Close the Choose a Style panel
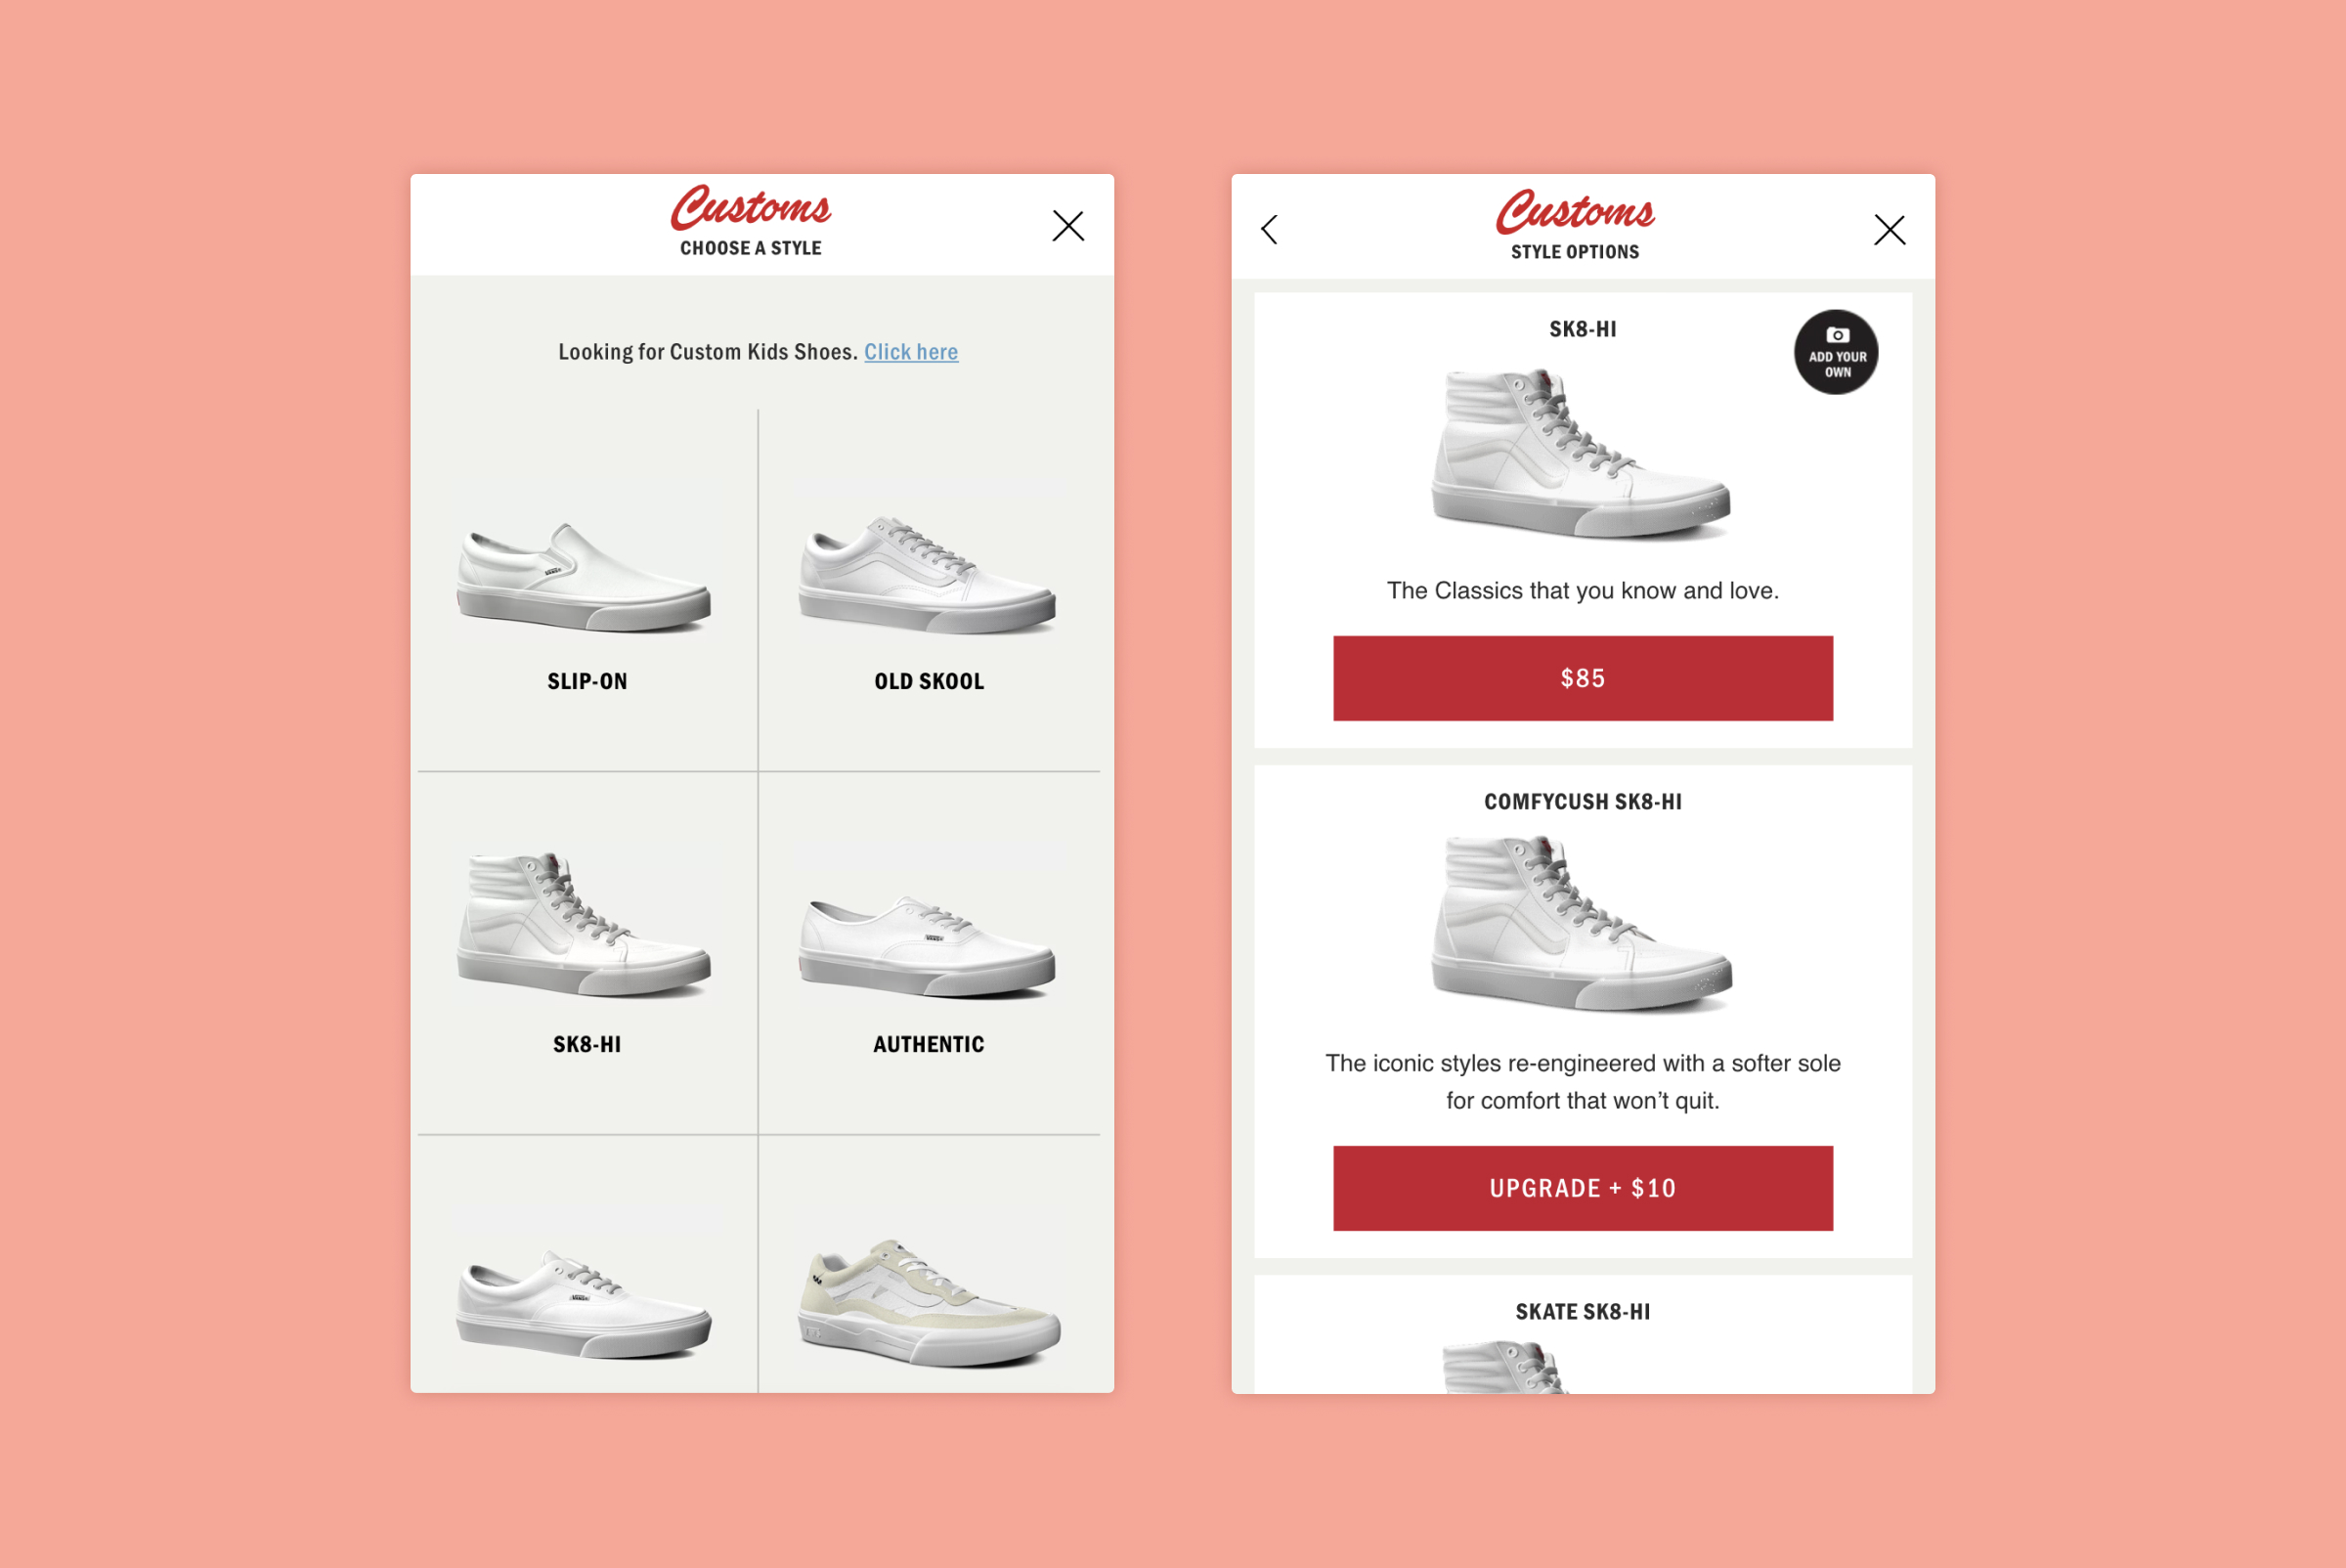Image resolution: width=2346 pixels, height=1568 pixels. (x=1068, y=226)
